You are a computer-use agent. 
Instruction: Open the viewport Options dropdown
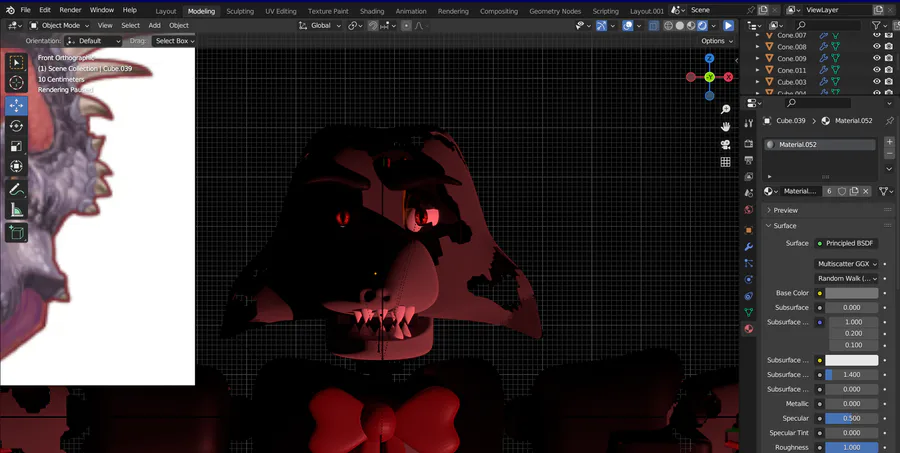click(716, 41)
